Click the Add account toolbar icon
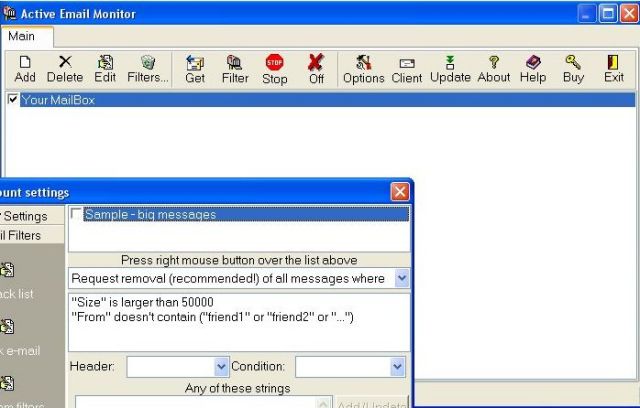This screenshot has height=408, width=640. click(x=25, y=62)
